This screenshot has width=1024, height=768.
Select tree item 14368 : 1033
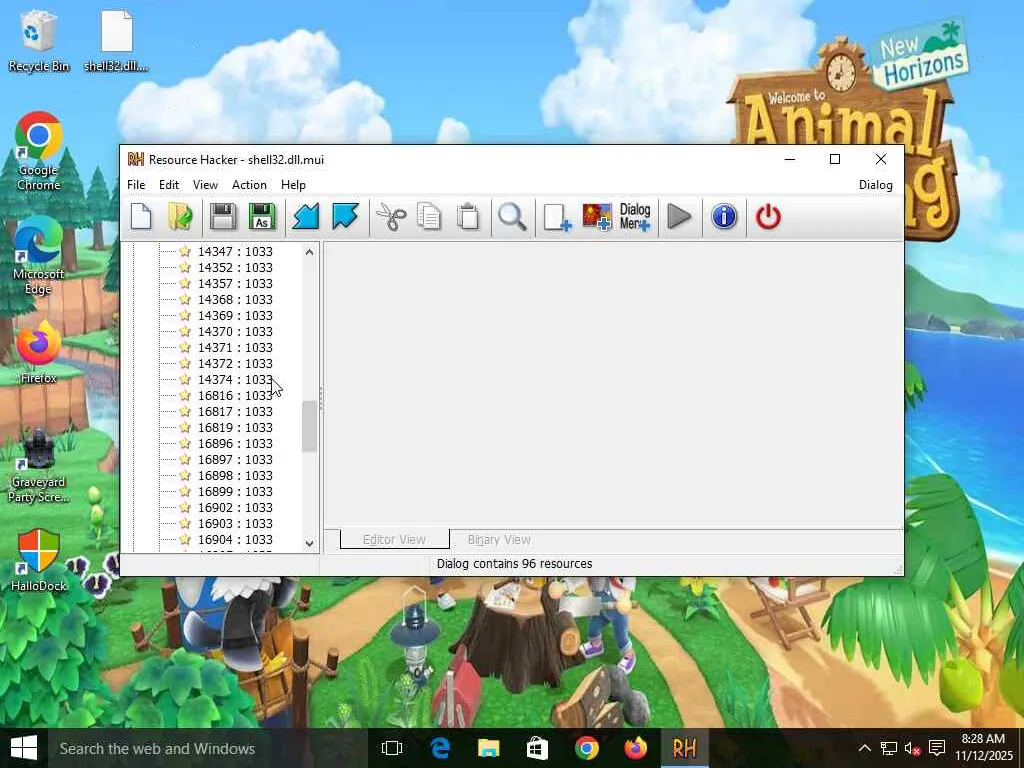click(x=235, y=299)
